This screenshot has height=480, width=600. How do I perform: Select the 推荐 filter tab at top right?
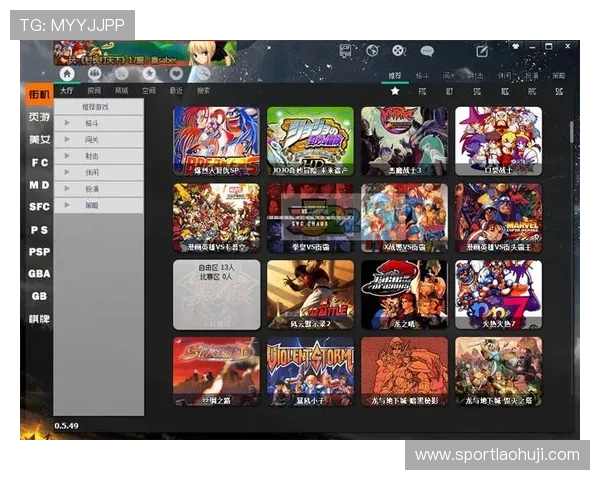[394, 75]
